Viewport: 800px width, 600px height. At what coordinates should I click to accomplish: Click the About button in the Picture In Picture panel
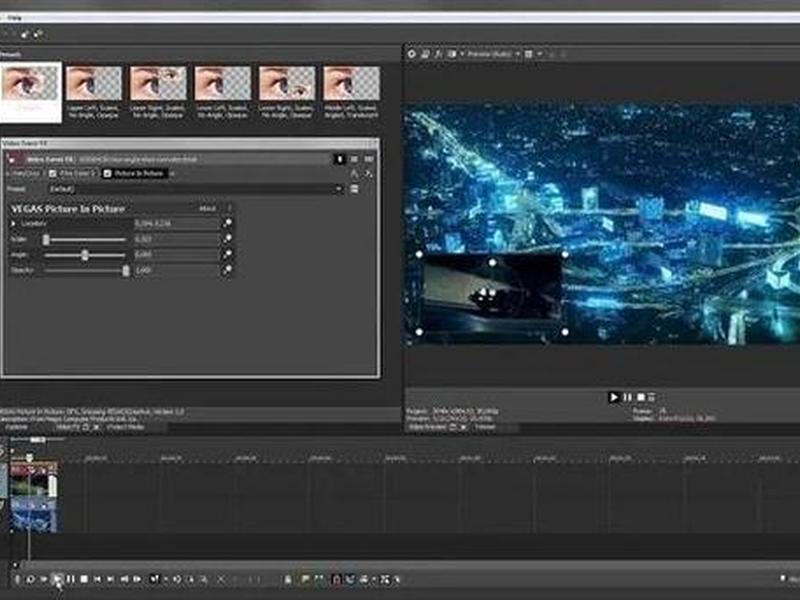point(207,209)
